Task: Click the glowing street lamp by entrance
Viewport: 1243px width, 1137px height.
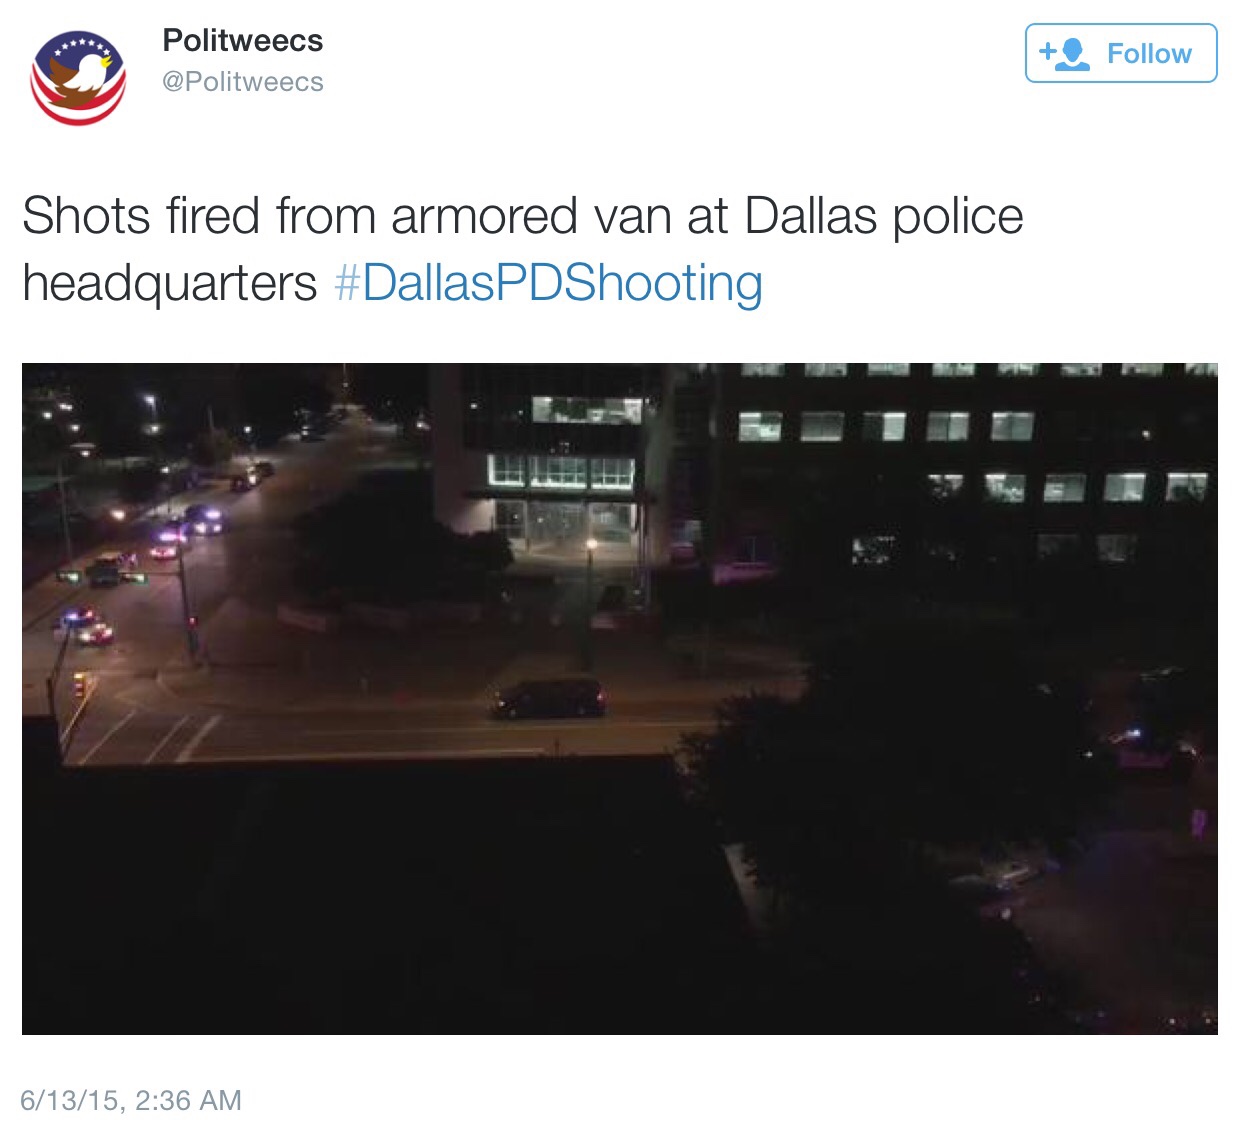Action: point(591,546)
